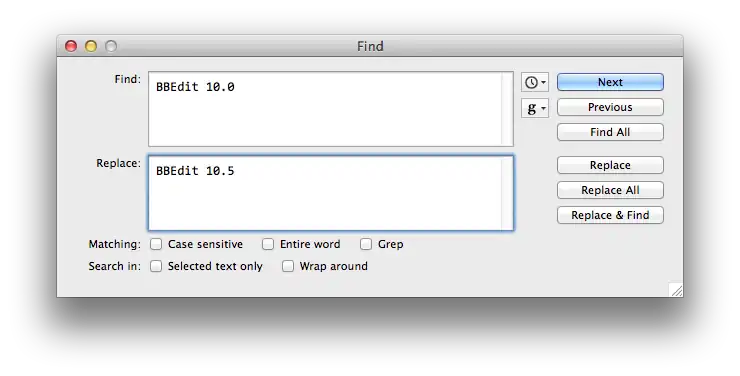Click Replace & Find button
Screen dimensions: 740x376
click(610, 215)
